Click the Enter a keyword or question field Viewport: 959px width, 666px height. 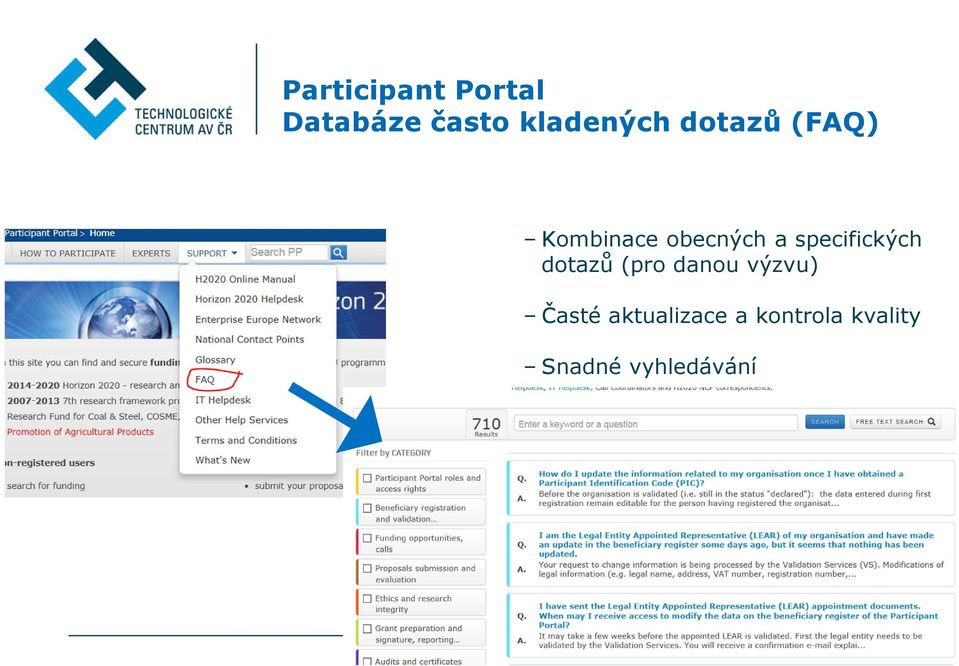click(656, 423)
